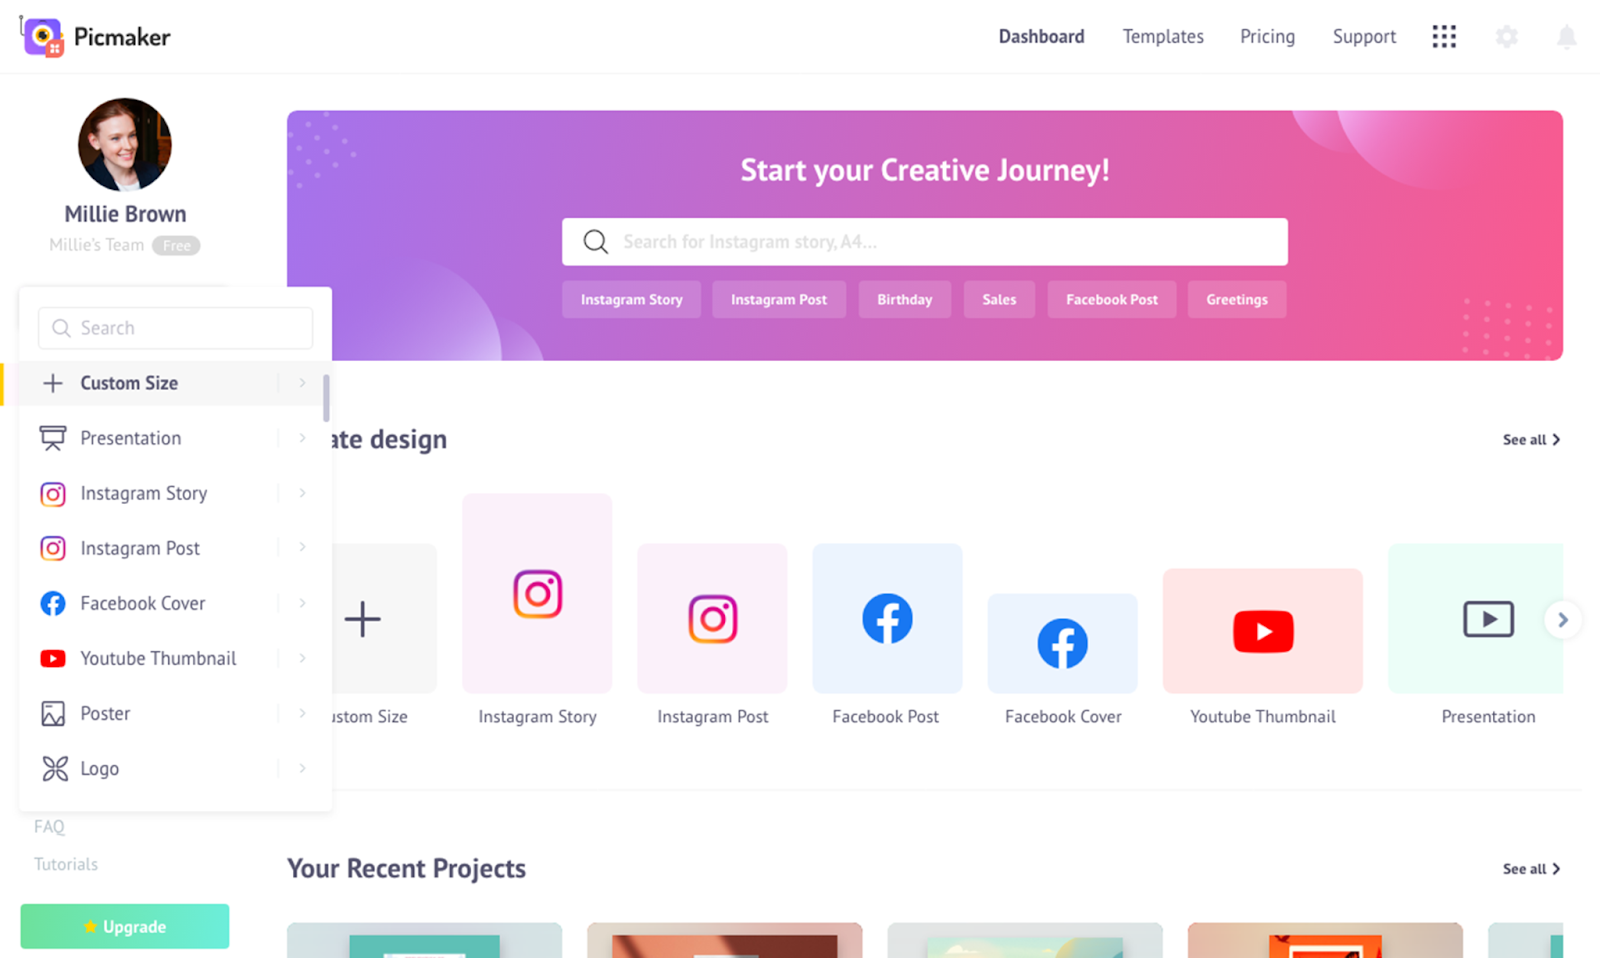Click the plus Custom Size card
1600x958 pixels.
(384, 618)
